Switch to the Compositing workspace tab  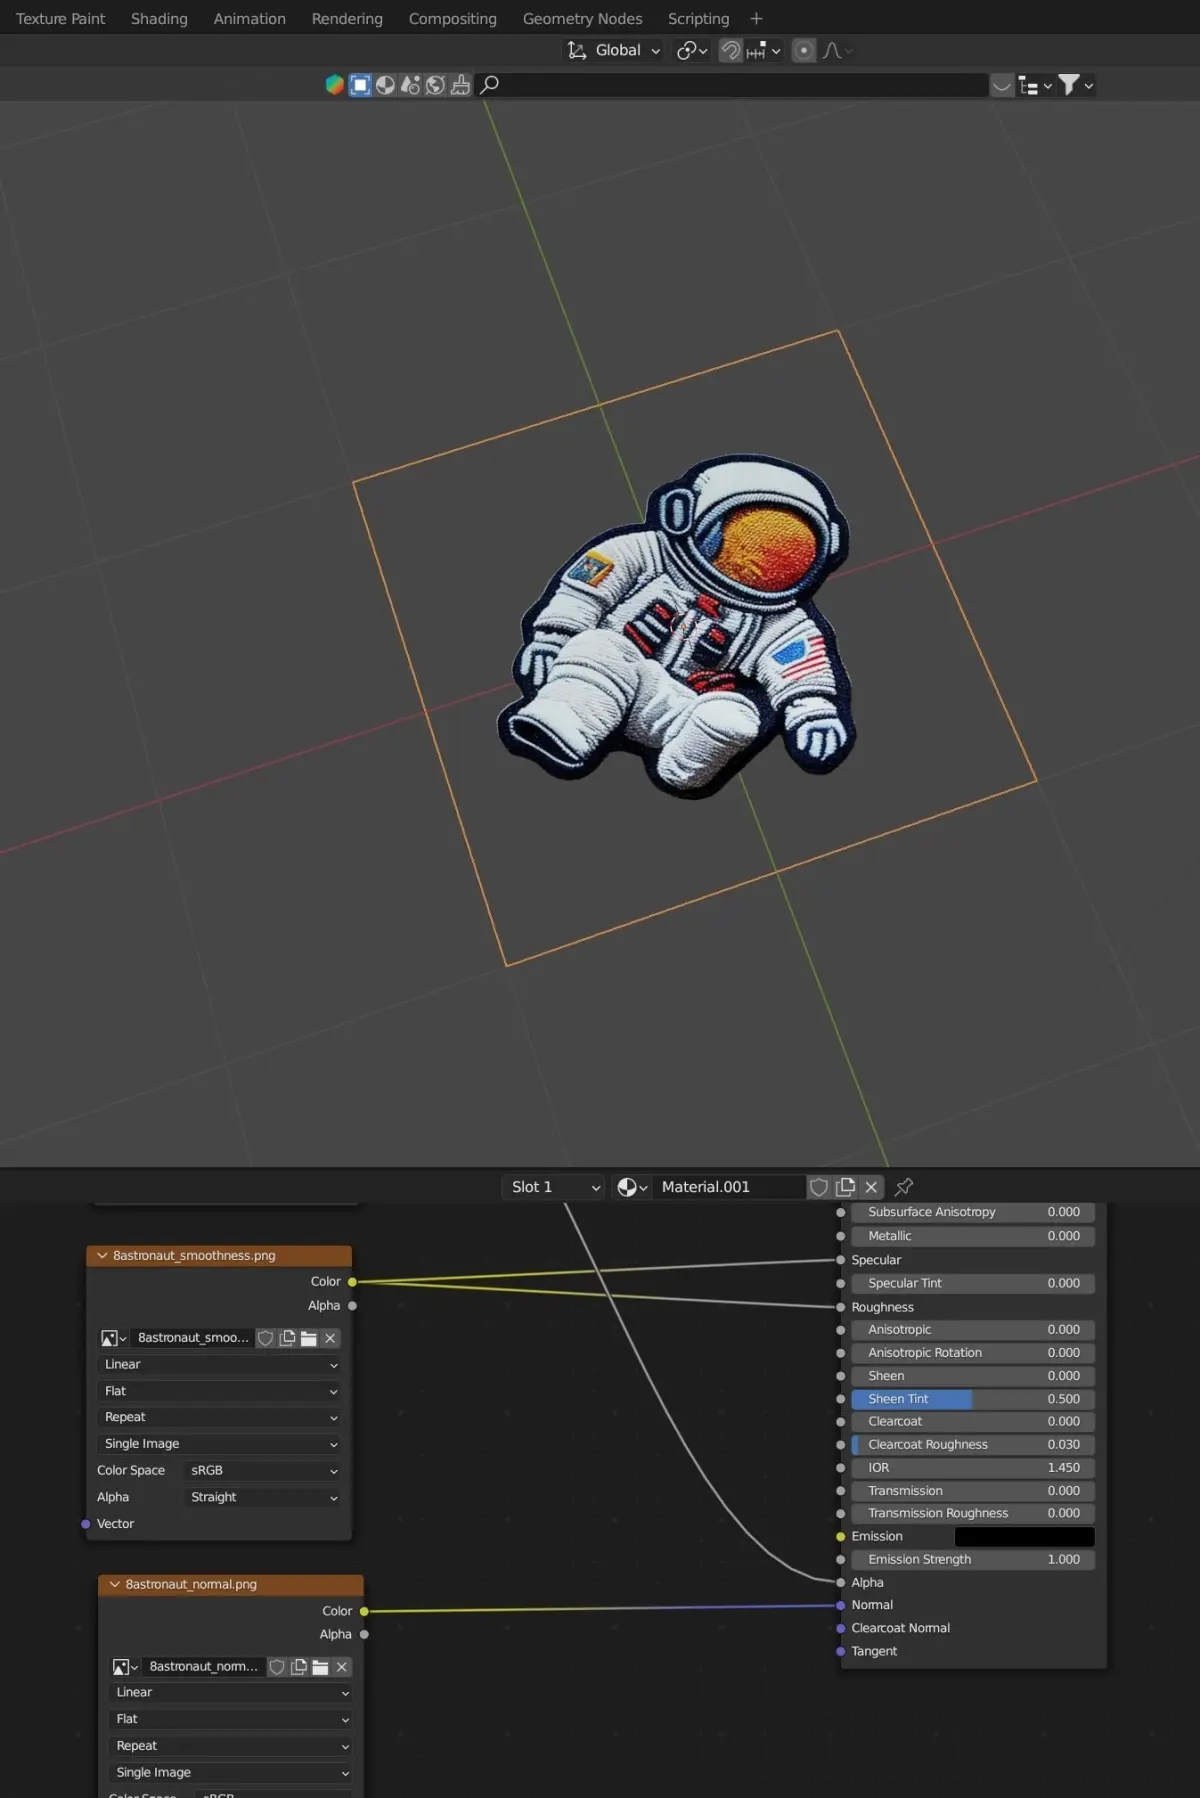452,19
